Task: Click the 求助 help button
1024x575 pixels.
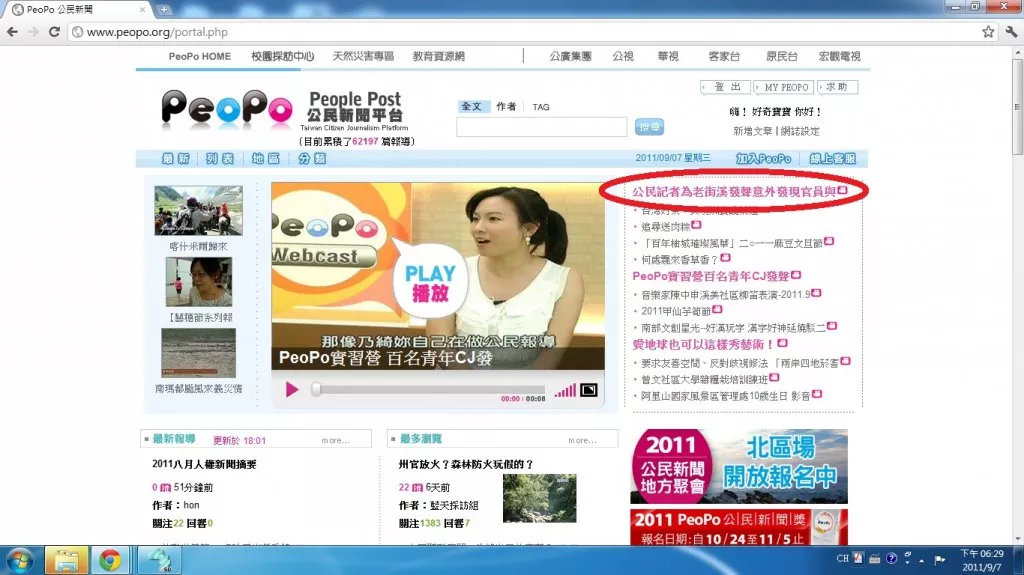Action: pos(837,87)
